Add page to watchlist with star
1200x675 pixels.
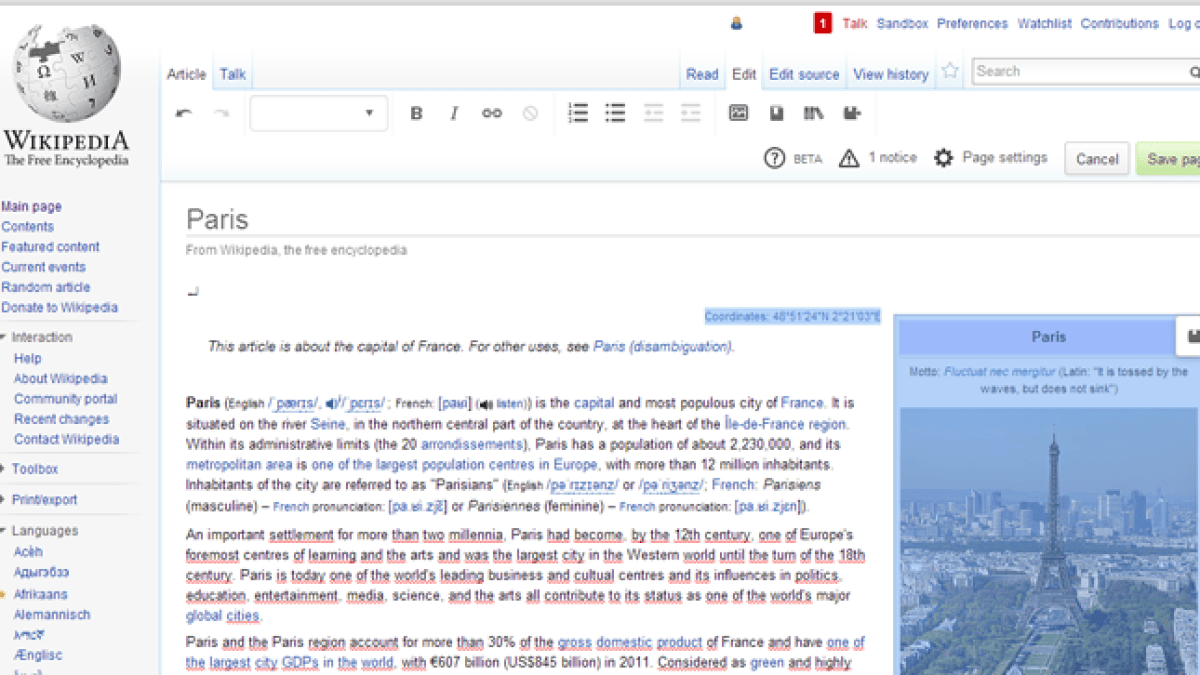(950, 71)
